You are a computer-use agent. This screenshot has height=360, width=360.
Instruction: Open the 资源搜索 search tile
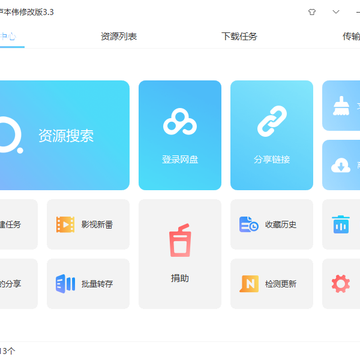[64, 135]
